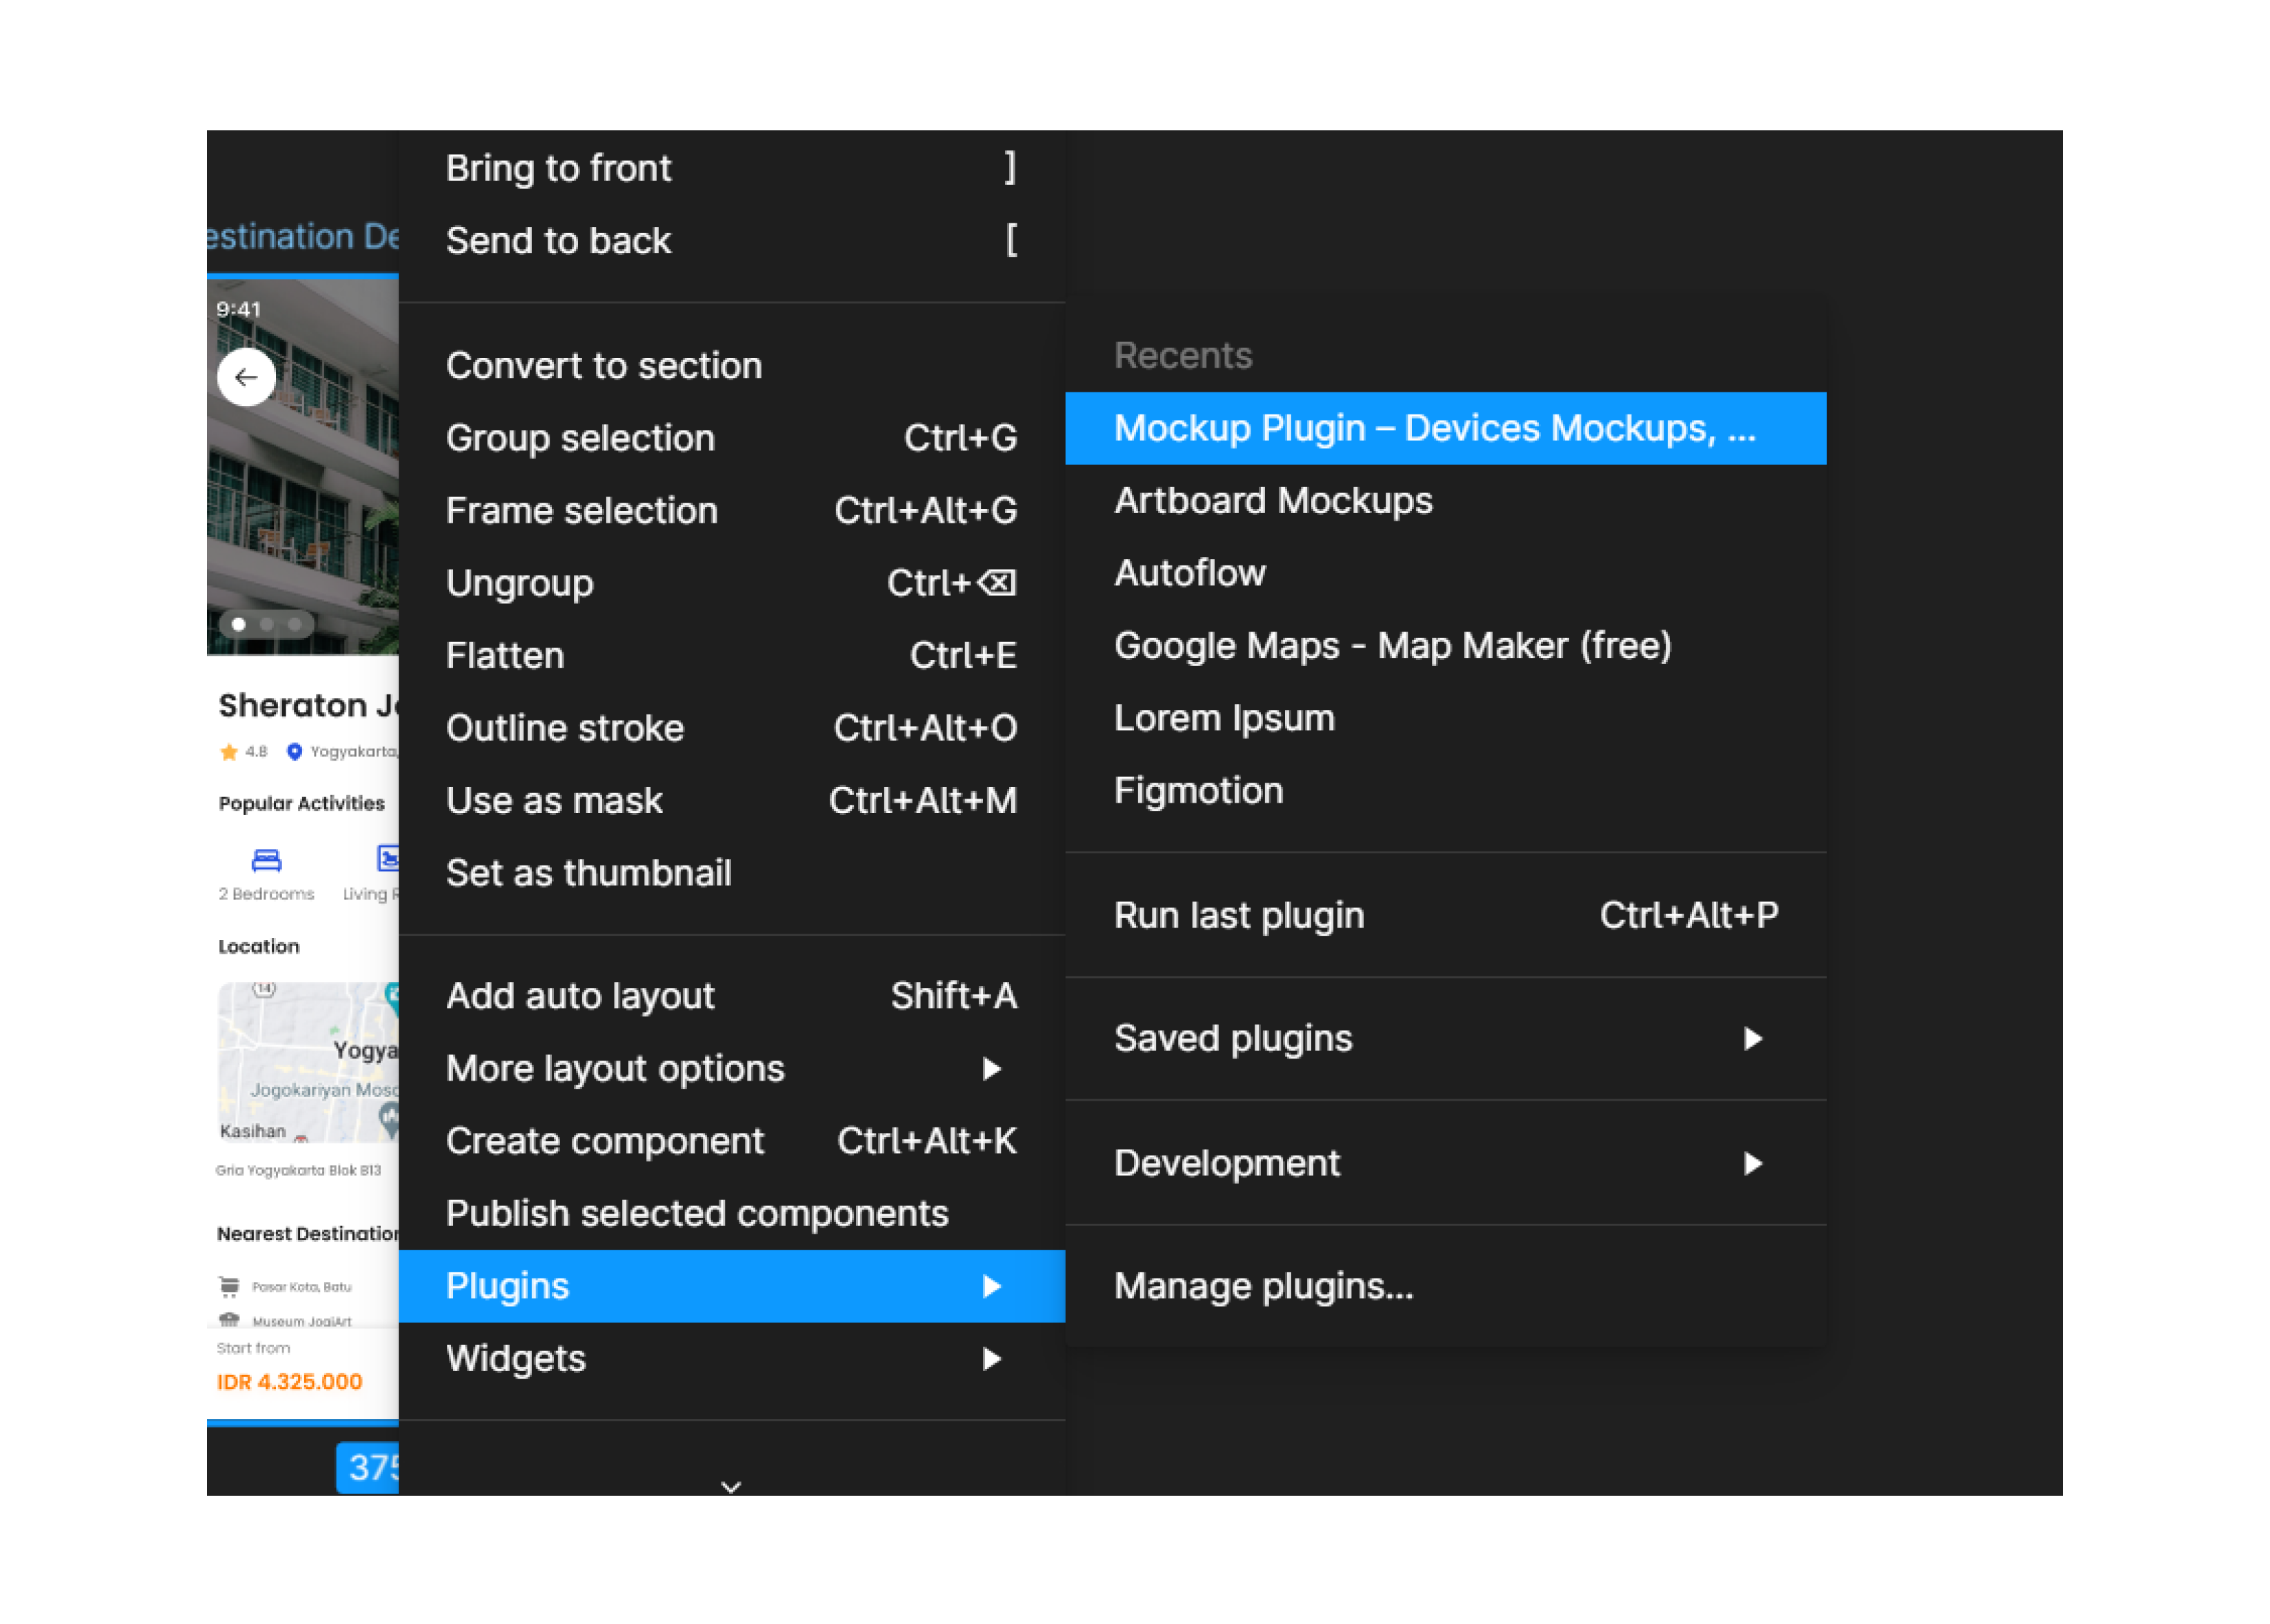Expand More layout options submenu
The width and height of the screenshot is (2270, 1624).
click(x=731, y=1068)
